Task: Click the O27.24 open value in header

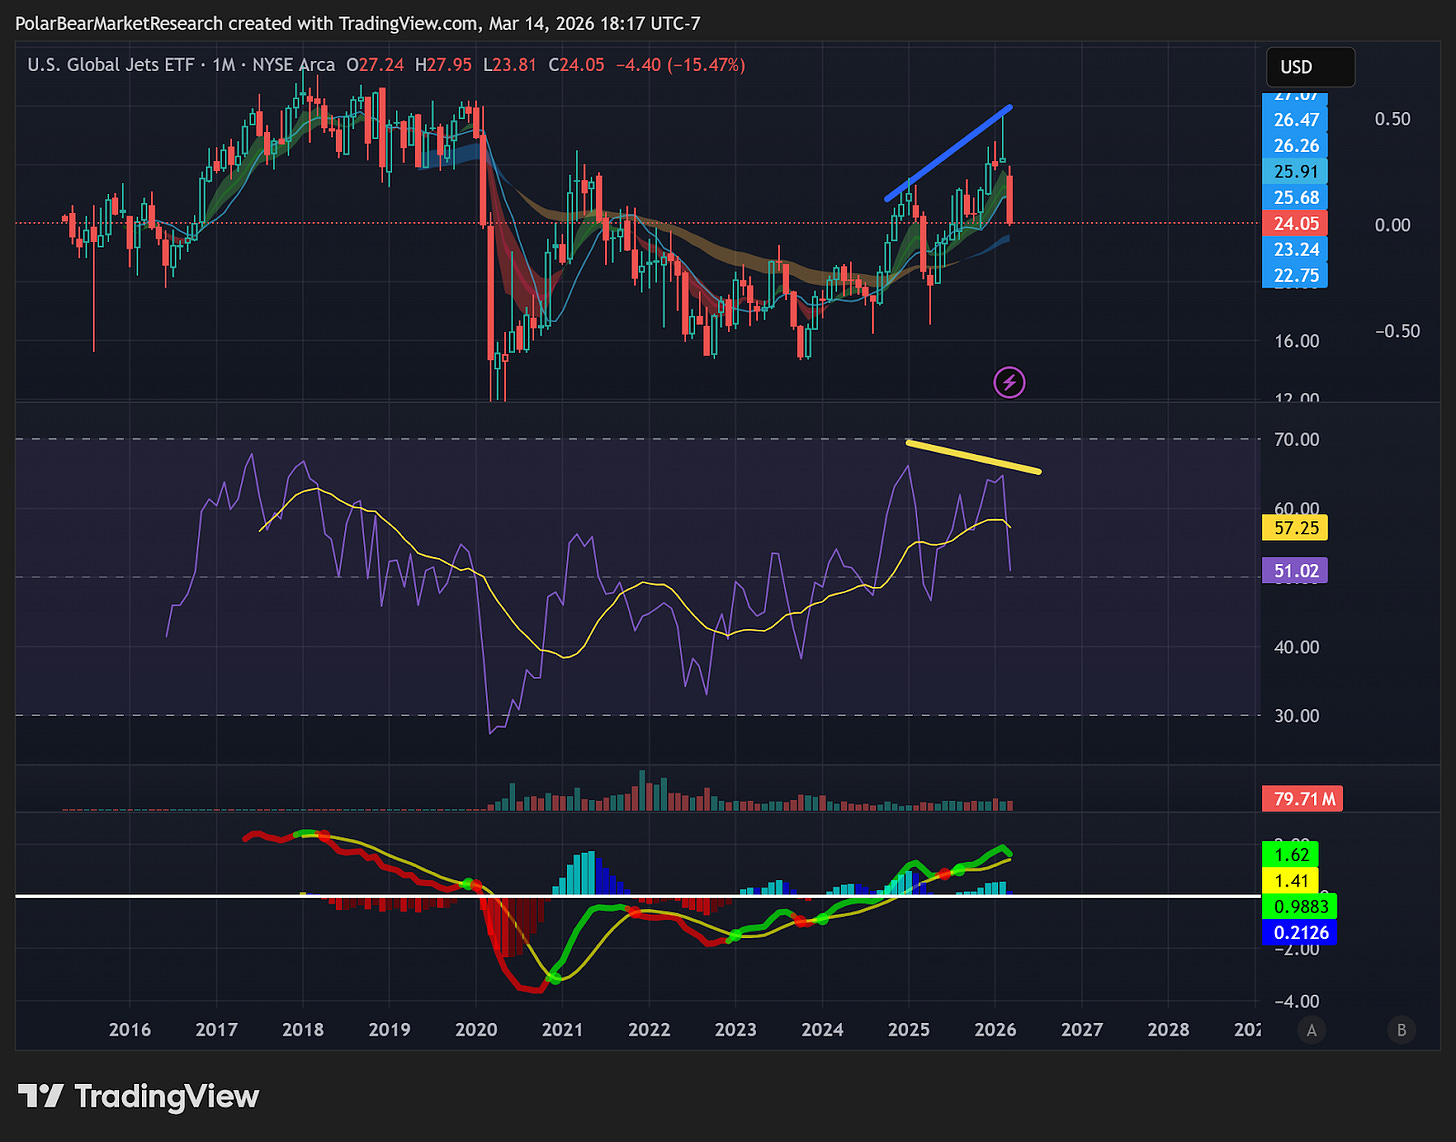Action: [x=375, y=65]
